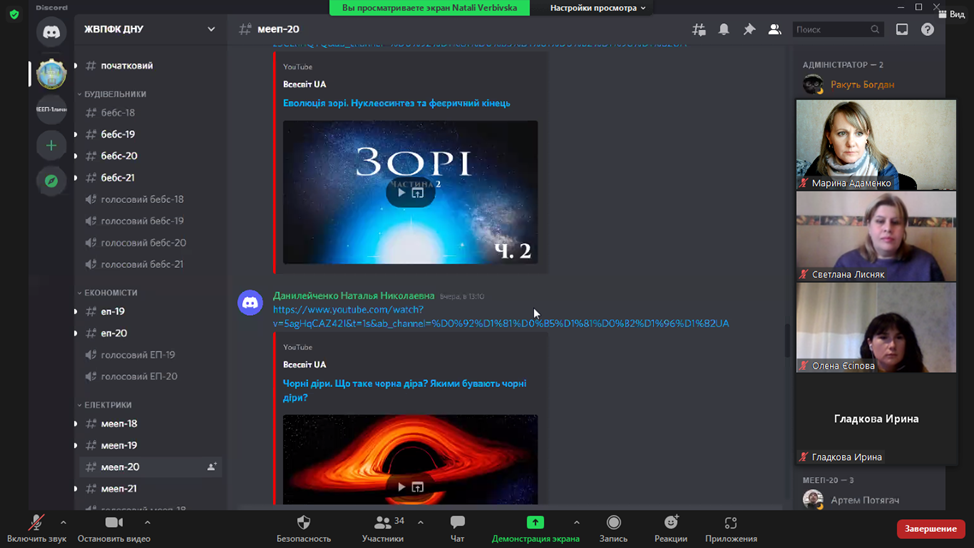Open Чорні діри video title link
This screenshot has height=548, width=974.
coord(404,390)
